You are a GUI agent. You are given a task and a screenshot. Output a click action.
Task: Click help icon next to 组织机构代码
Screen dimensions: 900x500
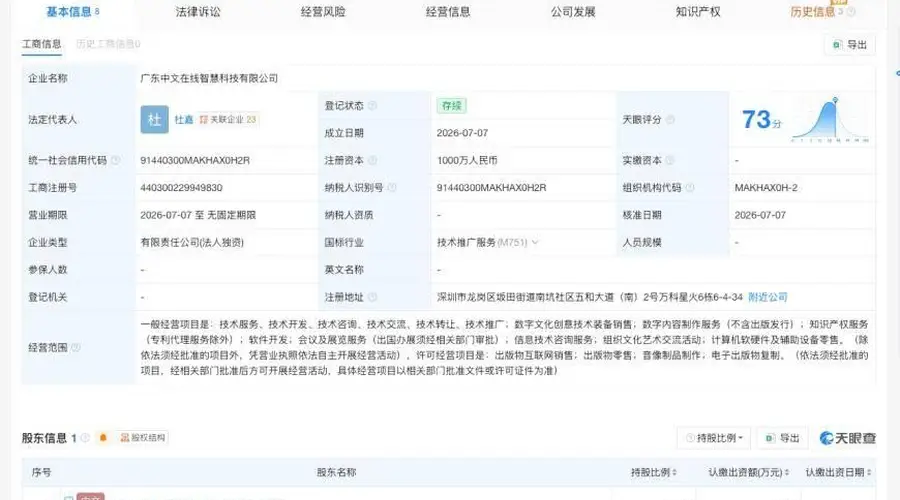(x=690, y=187)
